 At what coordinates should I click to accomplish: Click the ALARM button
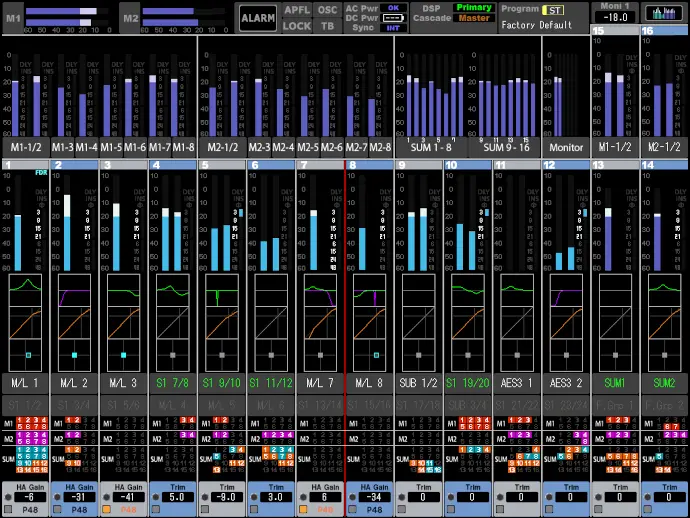pos(258,18)
